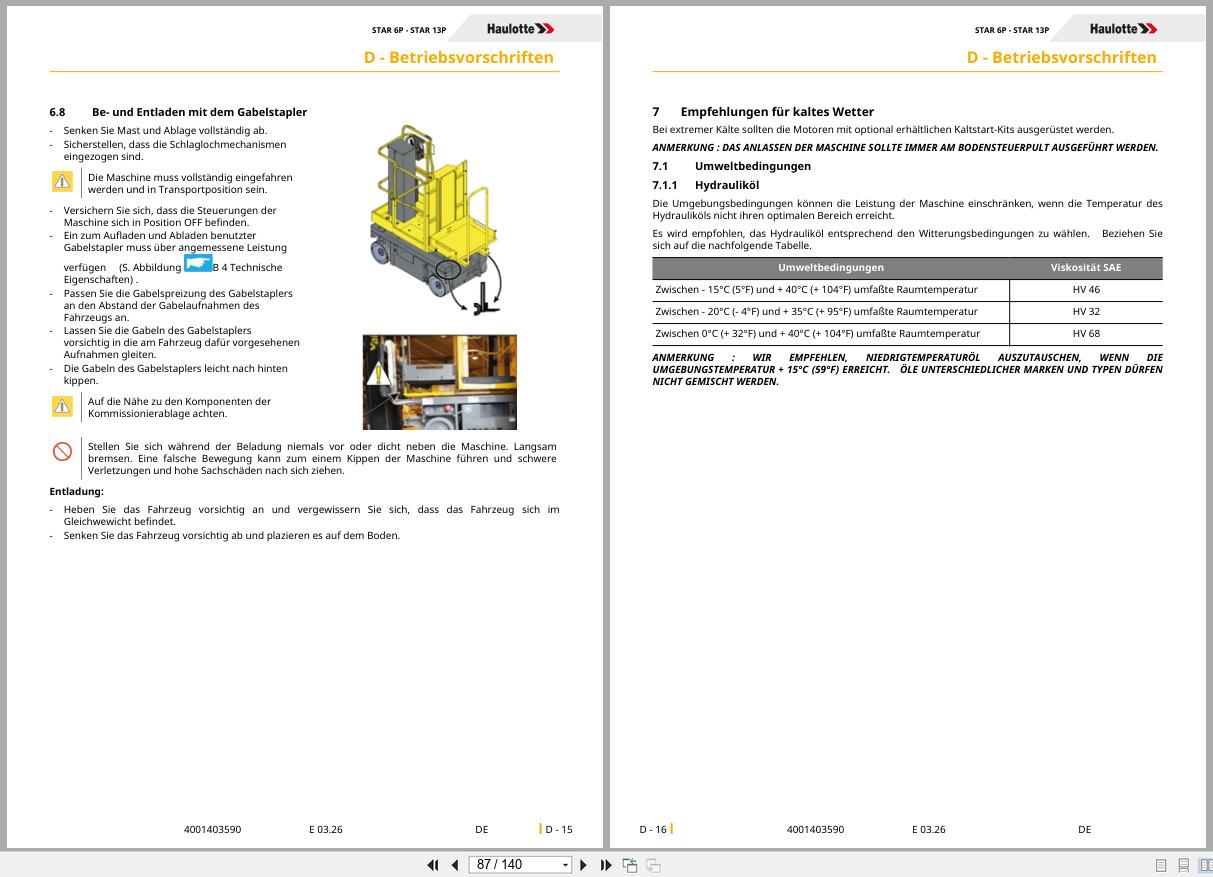Click the row 'Zwischen - 20°C (- 4°F) und + 35°C'
The height and width of the screenshot is (877, 1213).
(907, 311)
